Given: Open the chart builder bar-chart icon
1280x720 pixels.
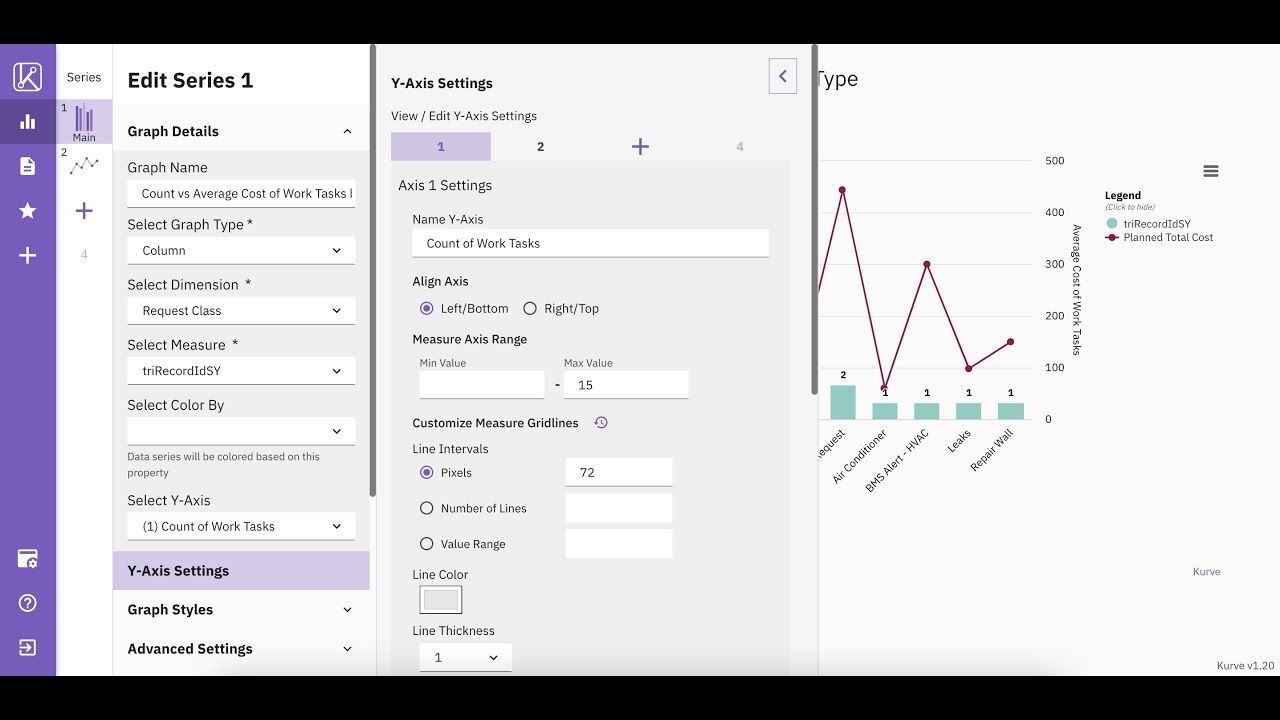Looking at the screenshot, I should tap(28, 122).
